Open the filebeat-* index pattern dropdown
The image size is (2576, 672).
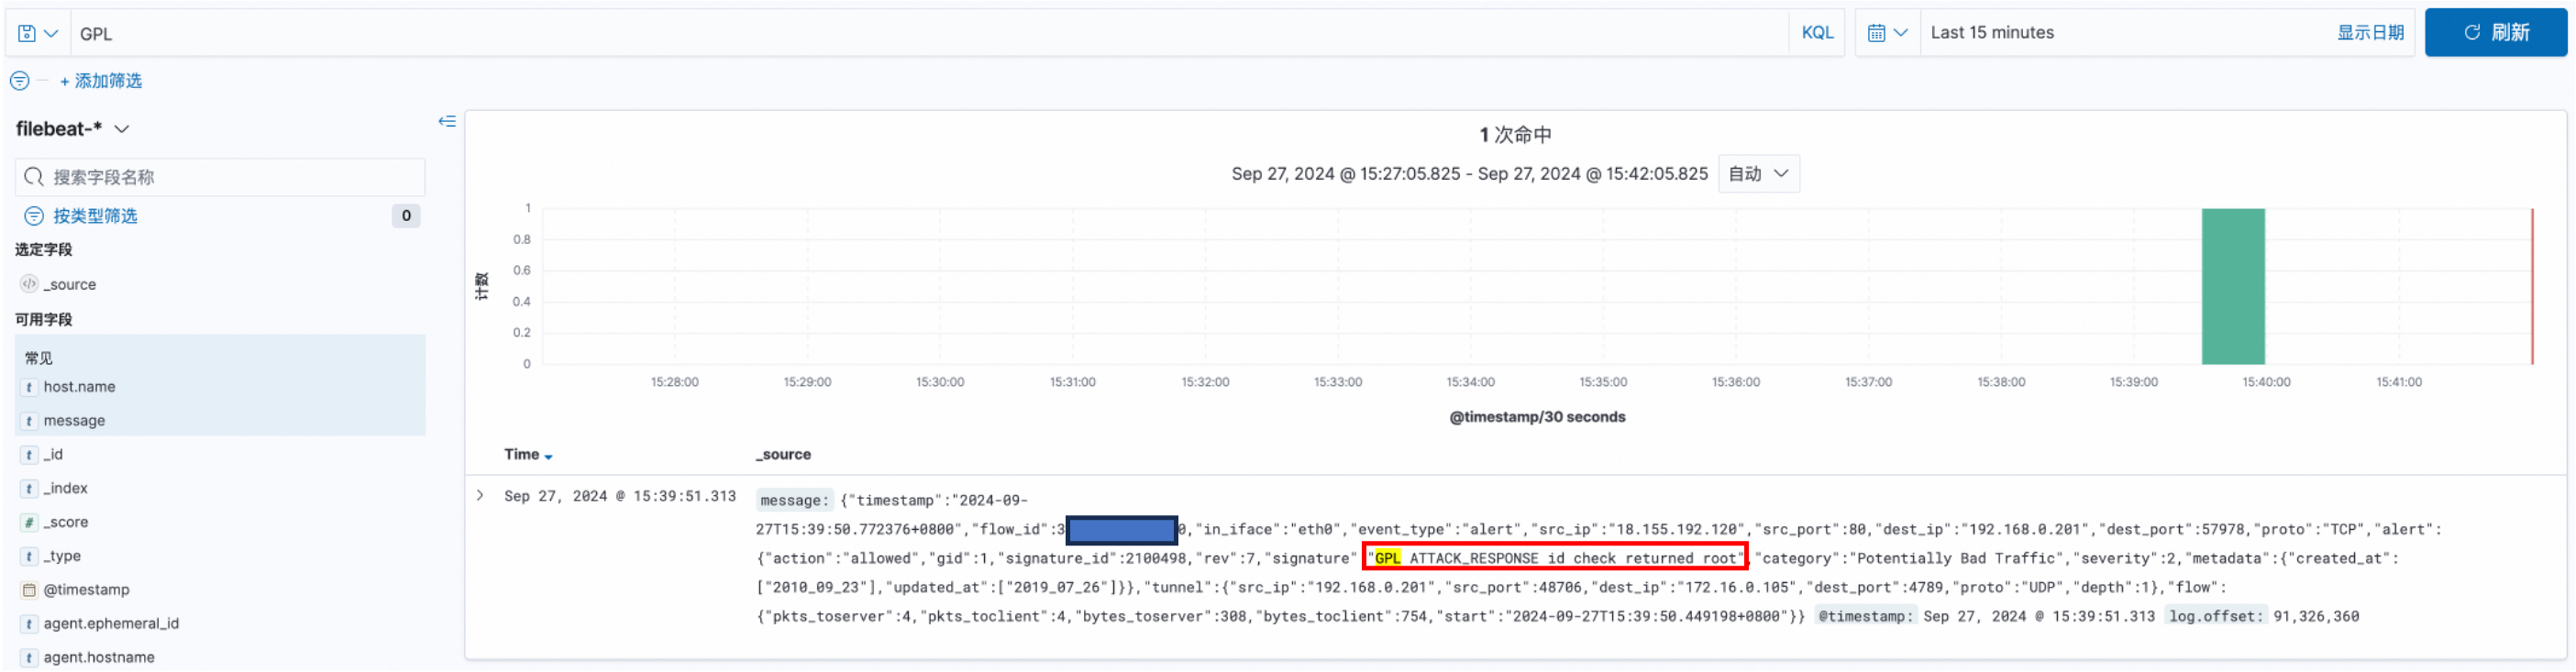click(73, 129)
